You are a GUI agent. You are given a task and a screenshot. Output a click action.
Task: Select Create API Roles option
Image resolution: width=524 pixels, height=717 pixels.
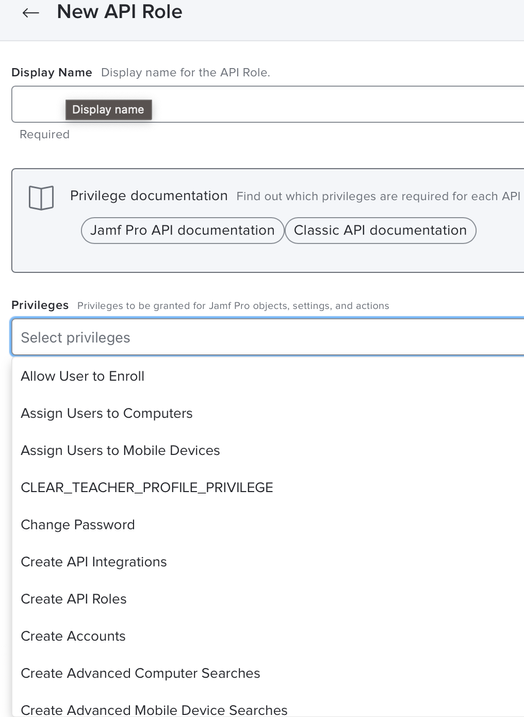point(267,599)
